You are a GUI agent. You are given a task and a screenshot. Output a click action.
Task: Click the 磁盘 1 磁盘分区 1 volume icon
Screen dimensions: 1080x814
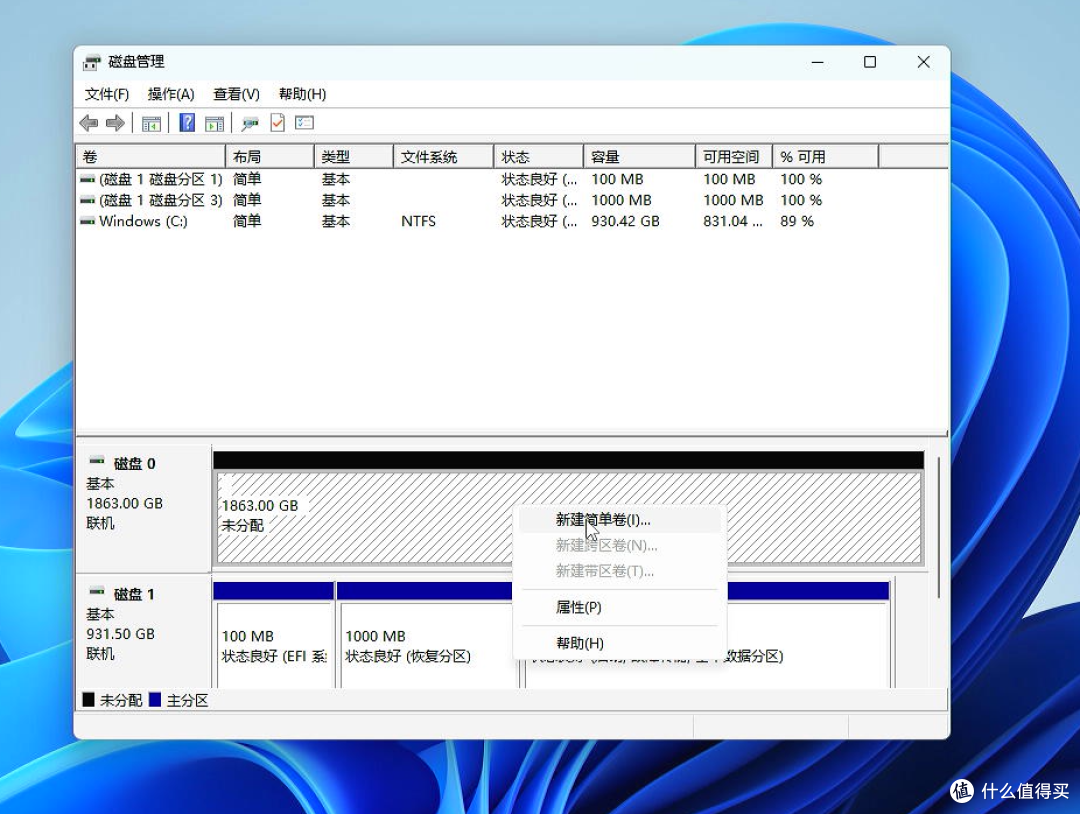(87, 179)
